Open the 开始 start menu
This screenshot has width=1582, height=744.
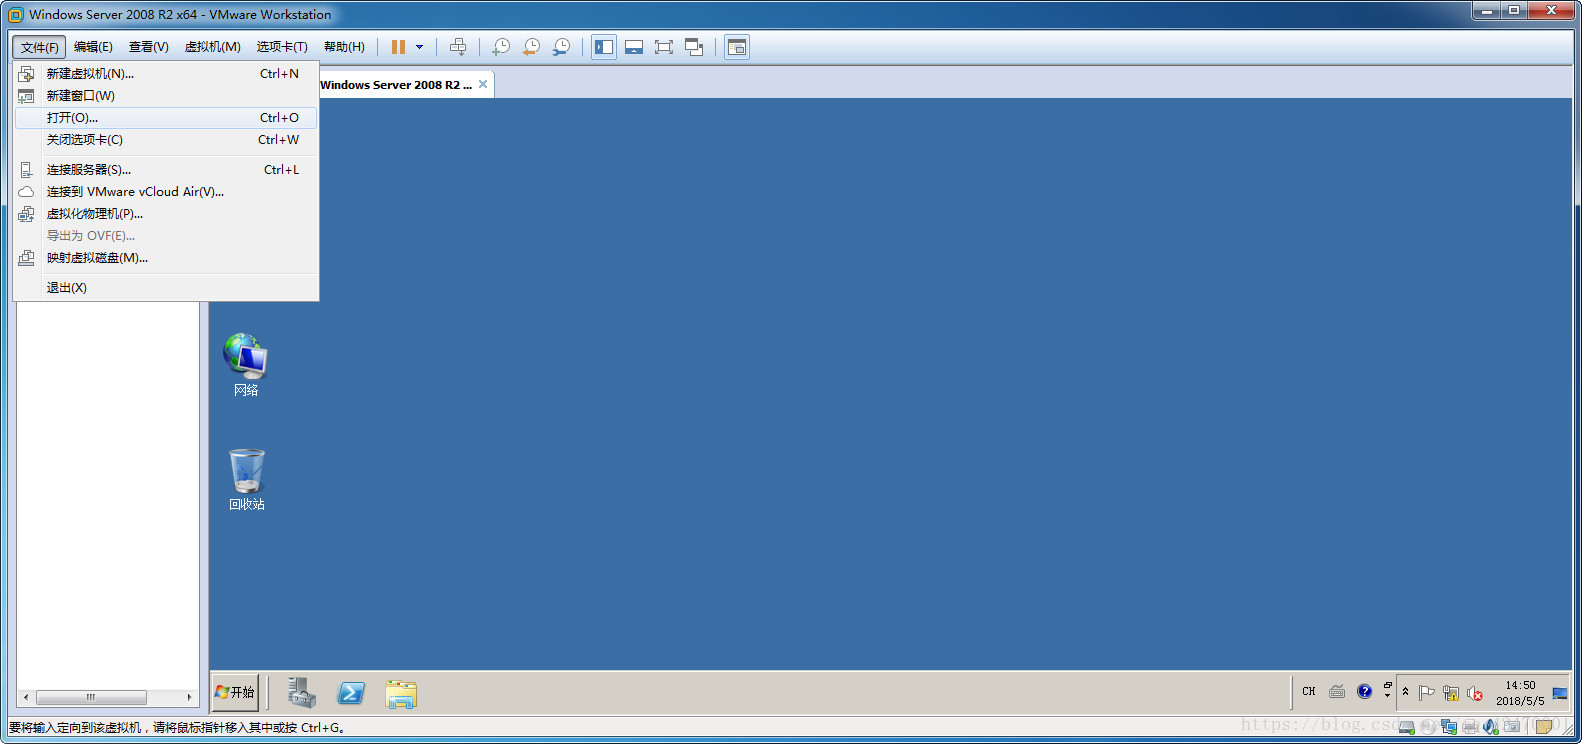[235, 692]
